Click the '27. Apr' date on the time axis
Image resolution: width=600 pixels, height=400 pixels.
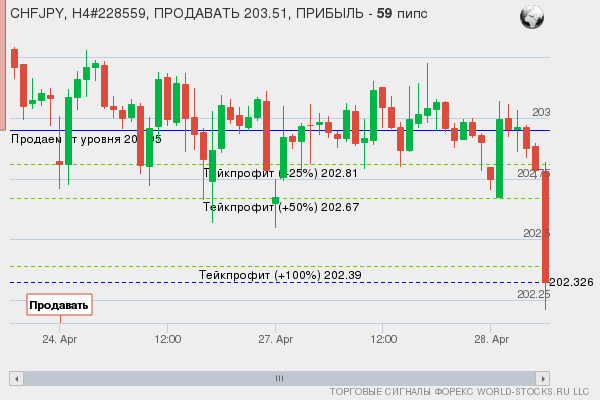coord(276,339)
